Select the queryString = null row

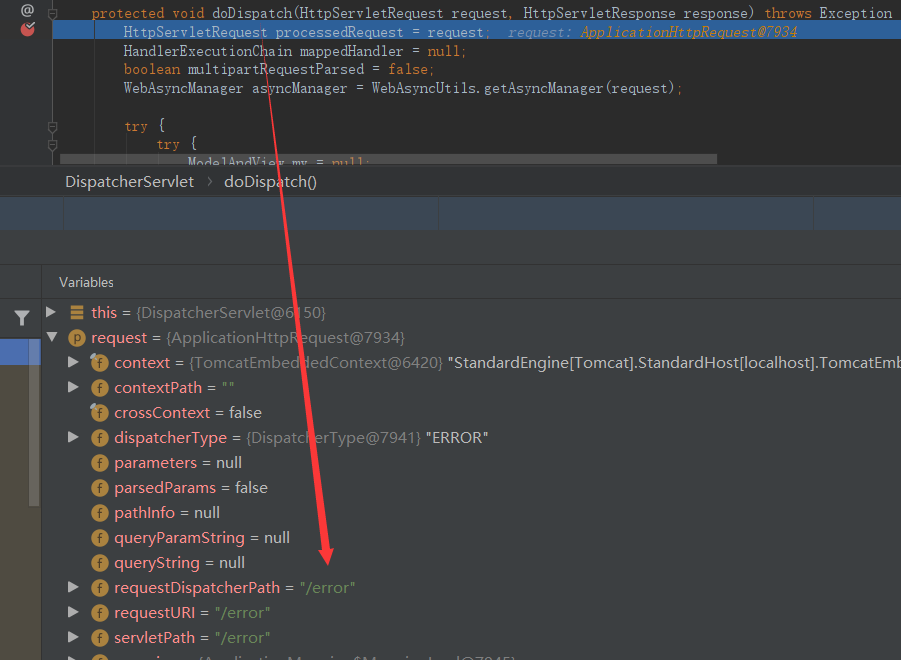pos(471,563)
